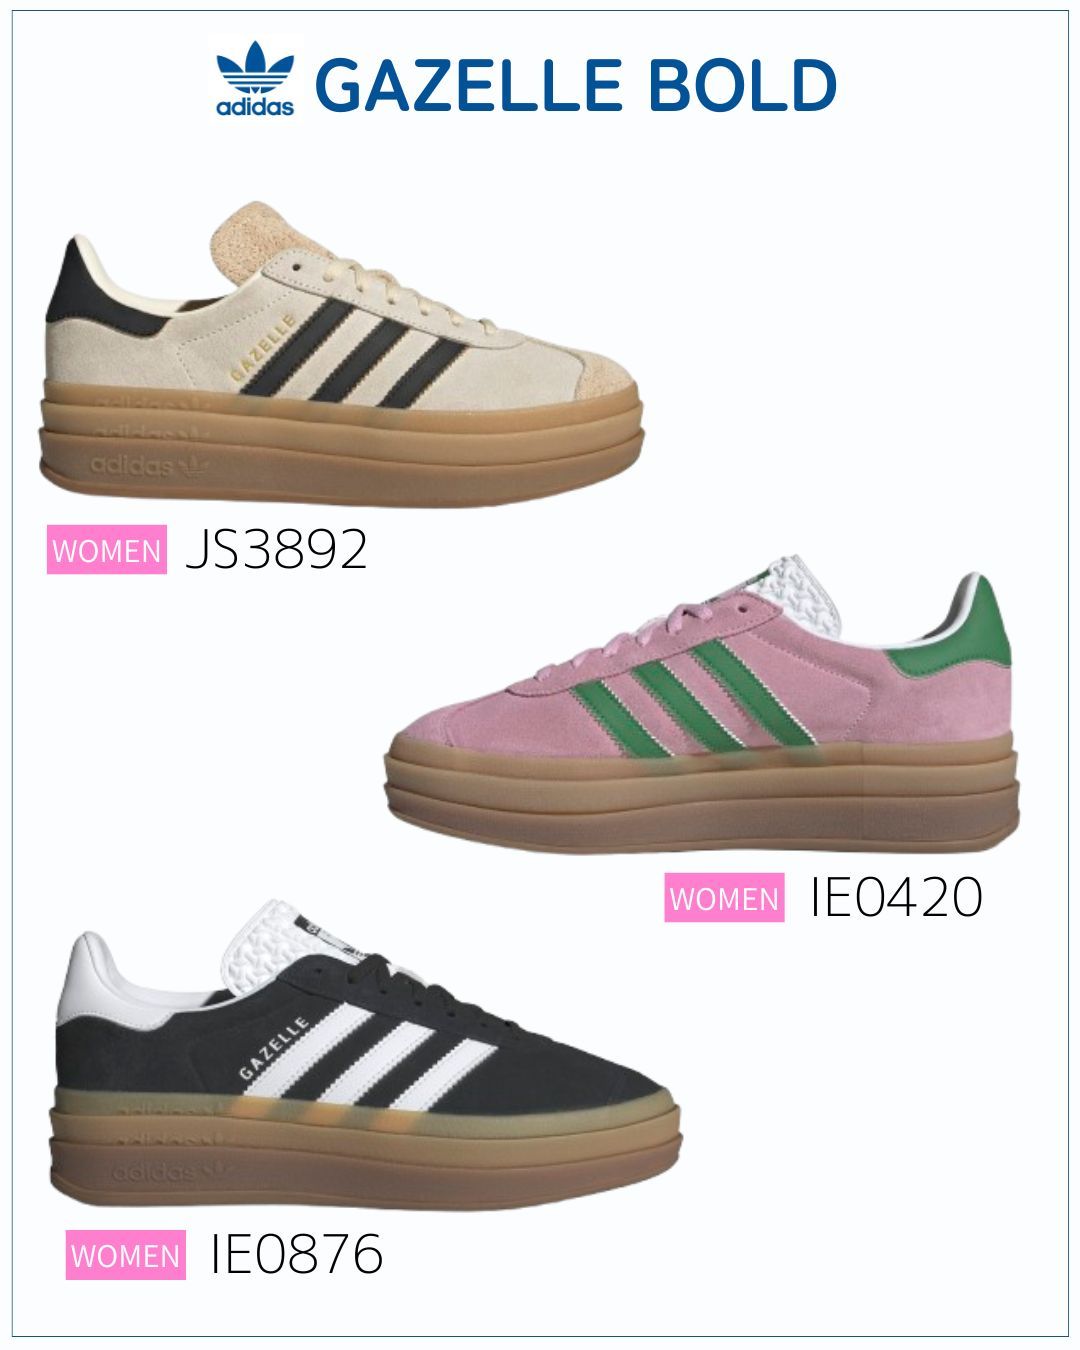Click the WOMEN tag beside JS3892
Image resolution: width=1080 pixels, height=1350 pixels.
point(106,551)
